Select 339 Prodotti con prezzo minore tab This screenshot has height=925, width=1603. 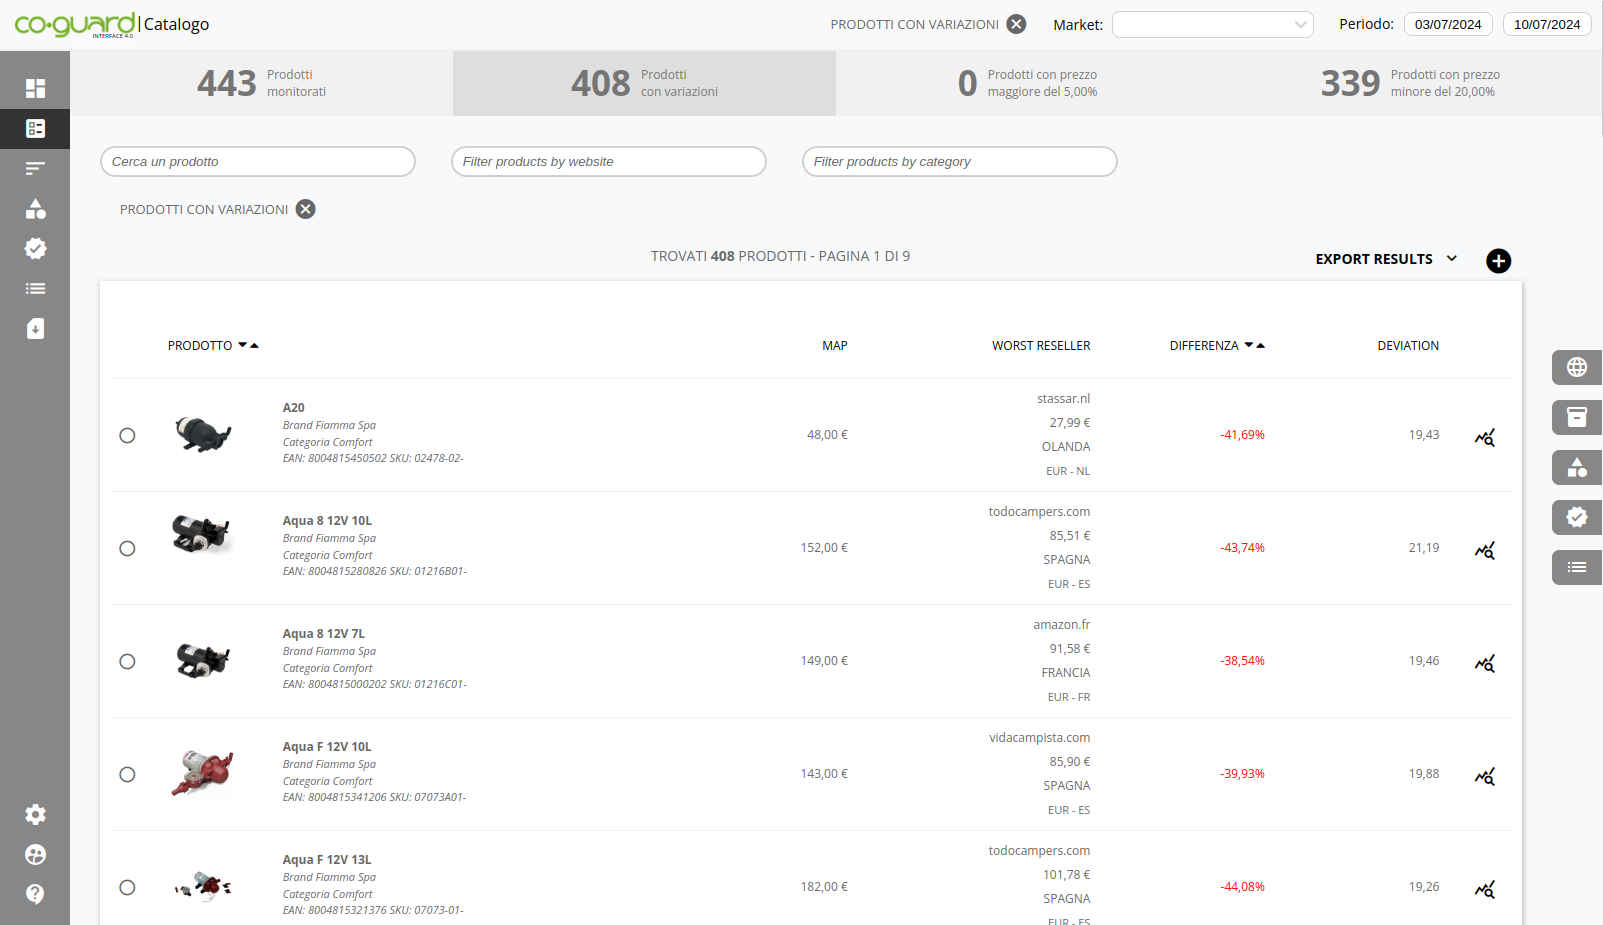[1410, 83]
